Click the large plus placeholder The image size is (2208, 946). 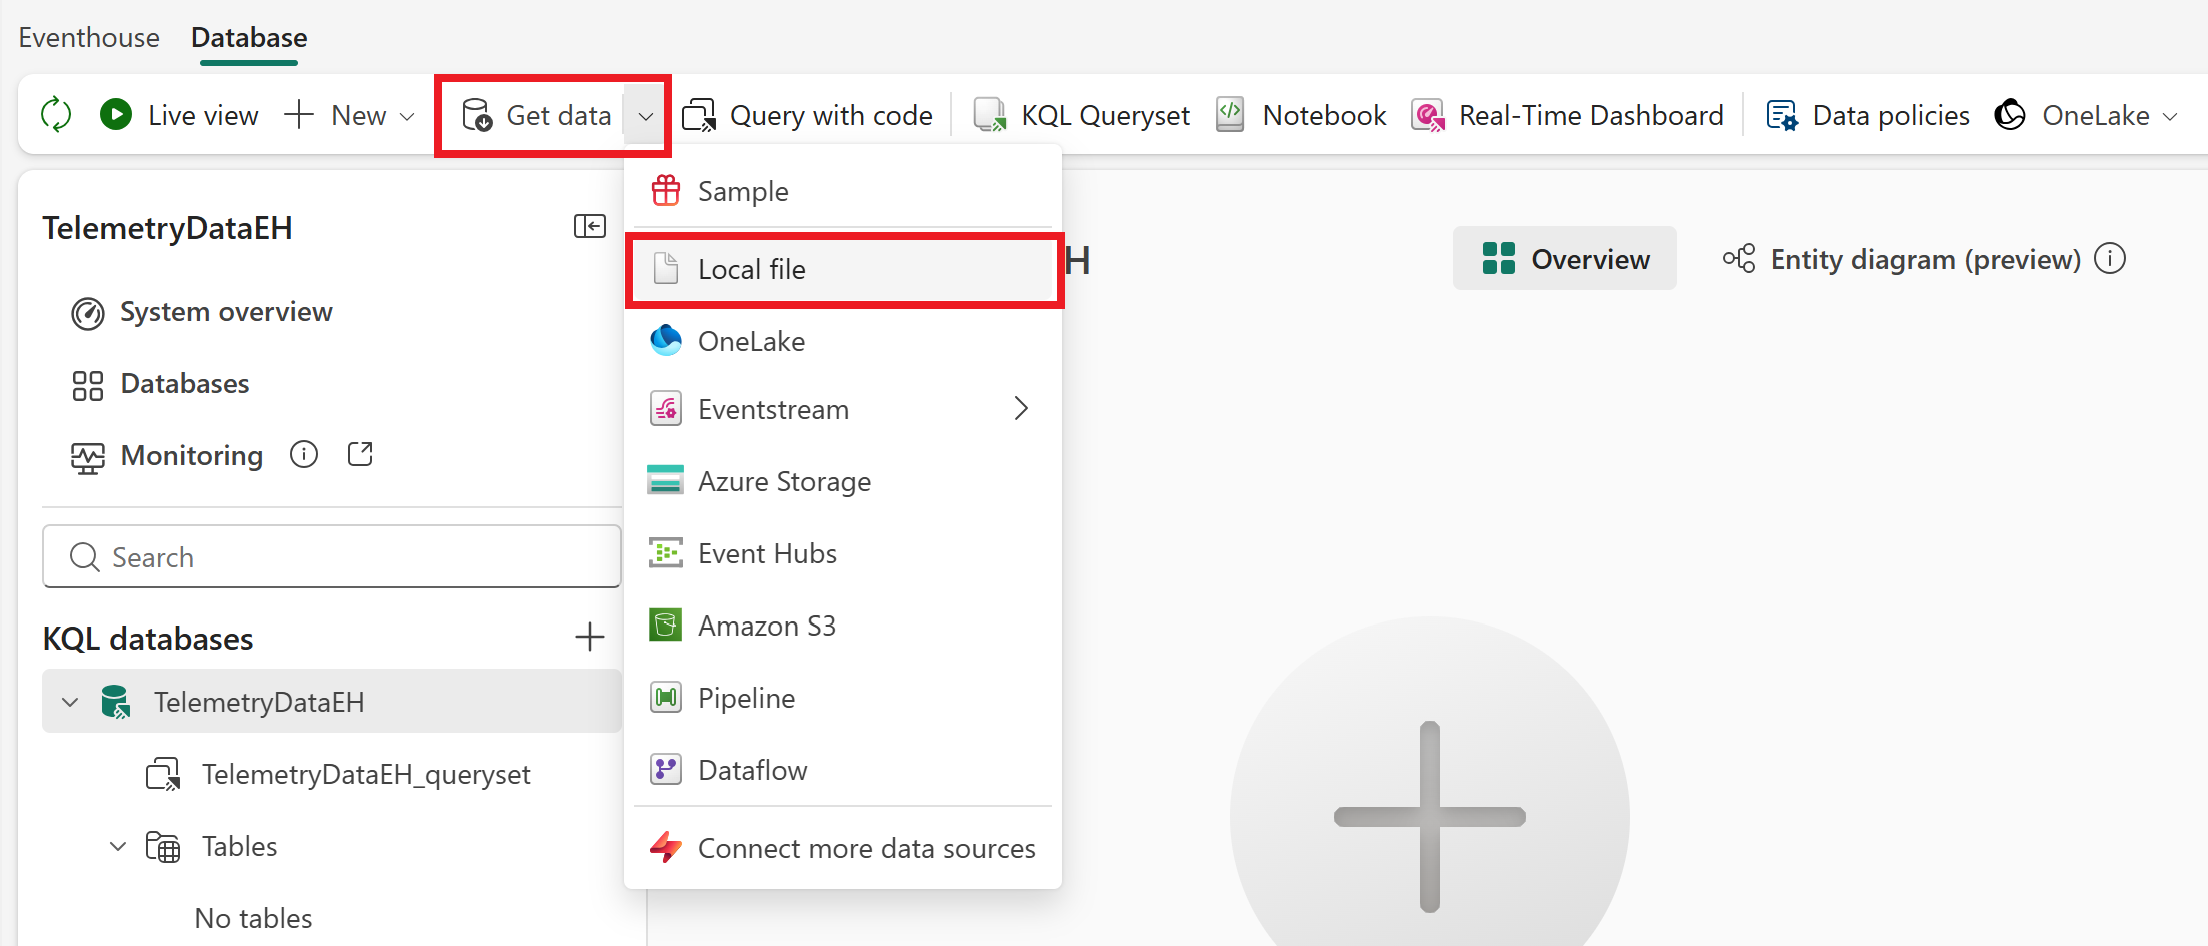[1430, 816]
